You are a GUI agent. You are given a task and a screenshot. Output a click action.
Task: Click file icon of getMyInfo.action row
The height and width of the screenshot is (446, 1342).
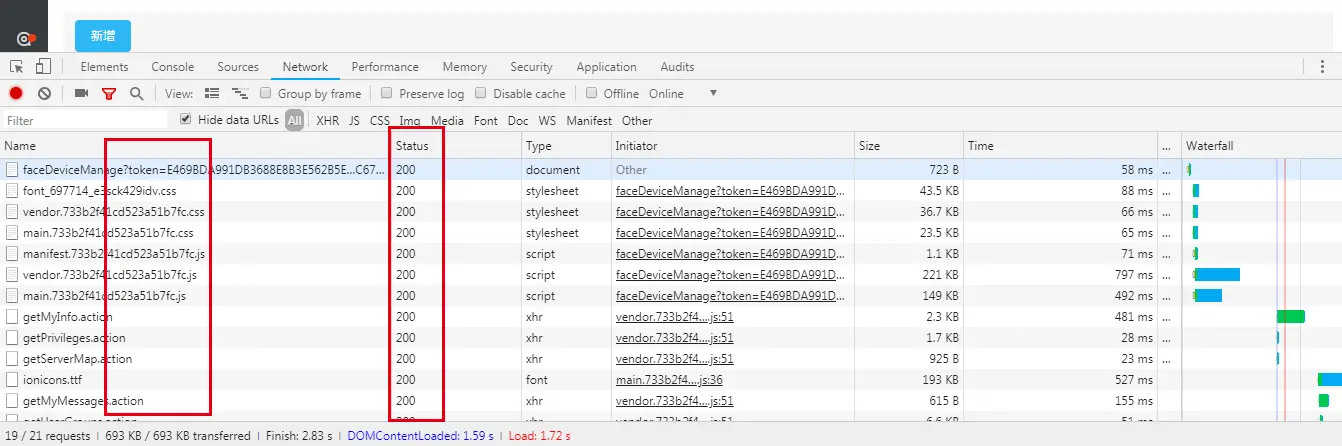pos(12,317)
